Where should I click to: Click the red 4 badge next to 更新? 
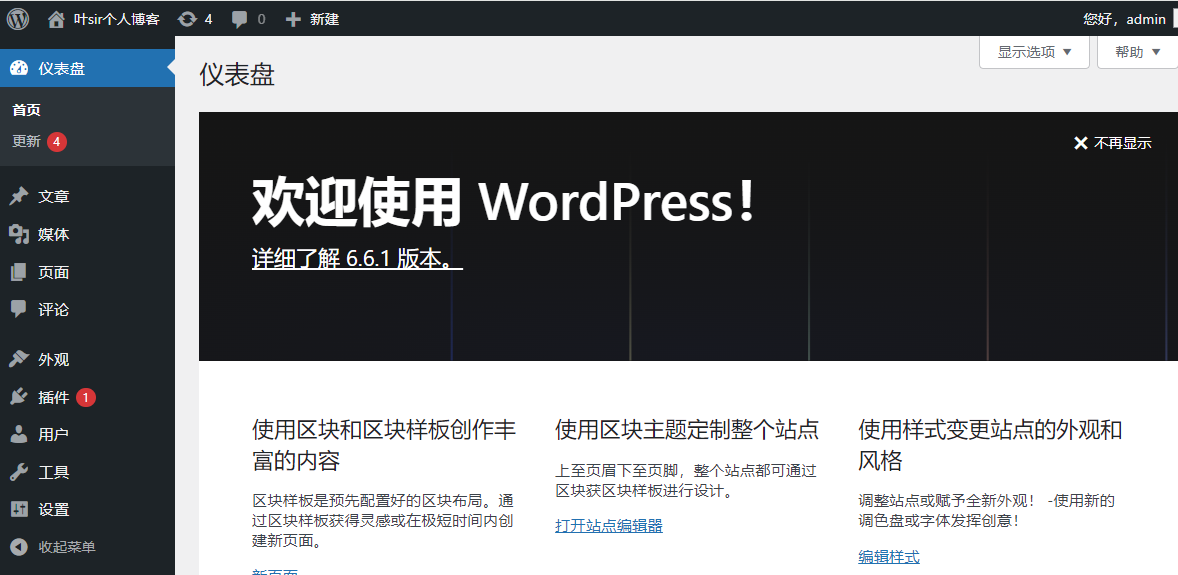click(57, 141)
